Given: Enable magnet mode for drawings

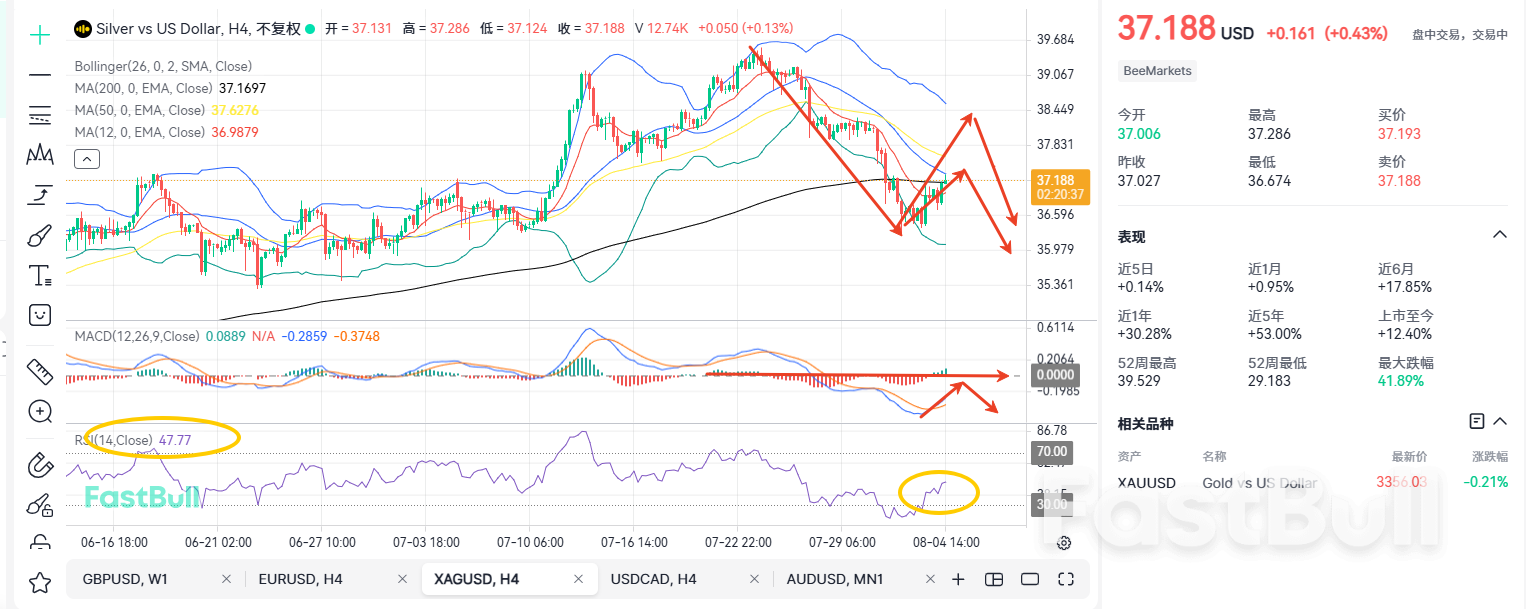Looking at the screenshot, I should click(x=39, y=465).
